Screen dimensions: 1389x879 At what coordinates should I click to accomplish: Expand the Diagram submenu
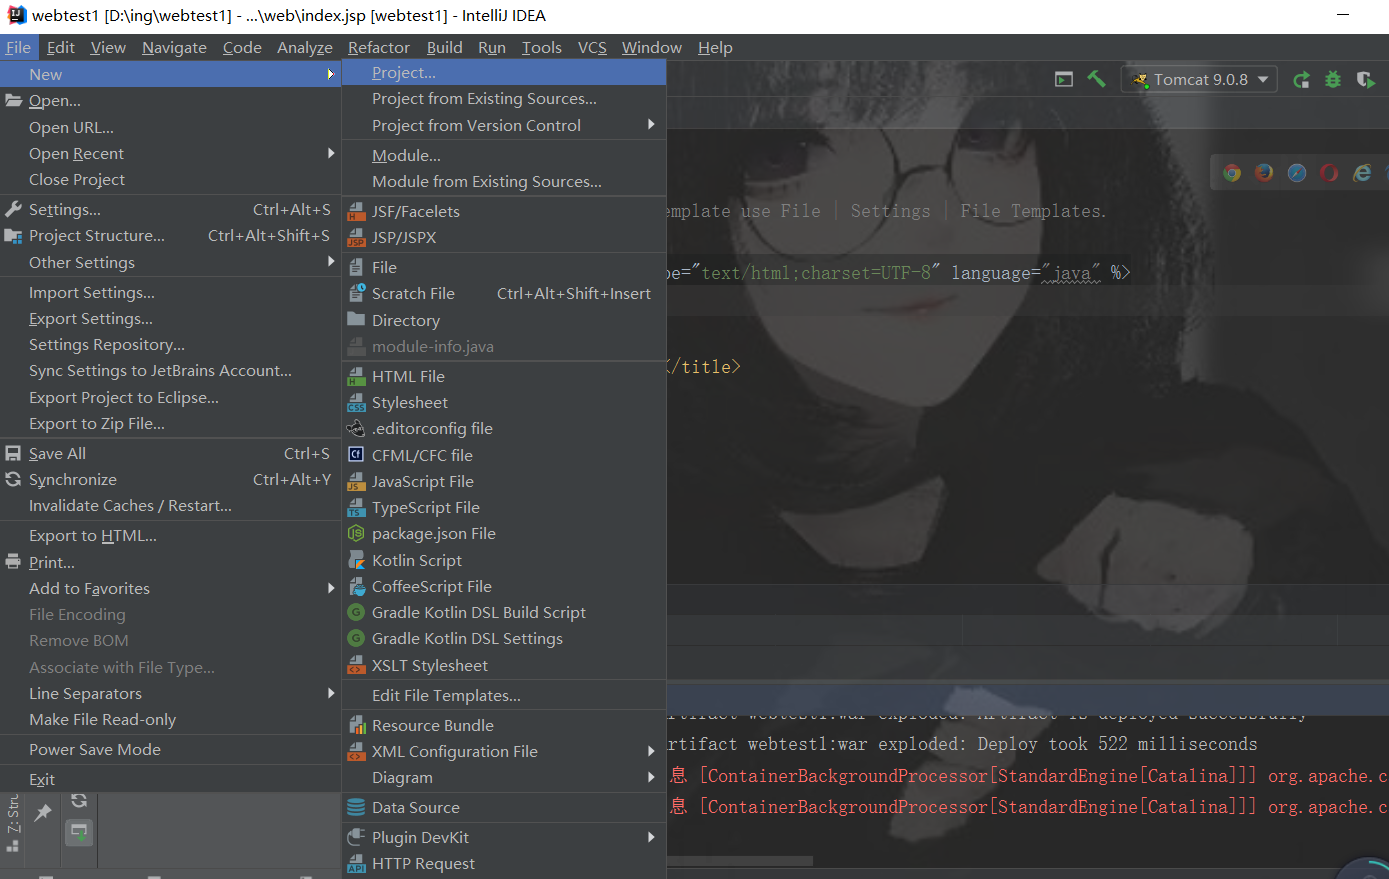[651, 777]
